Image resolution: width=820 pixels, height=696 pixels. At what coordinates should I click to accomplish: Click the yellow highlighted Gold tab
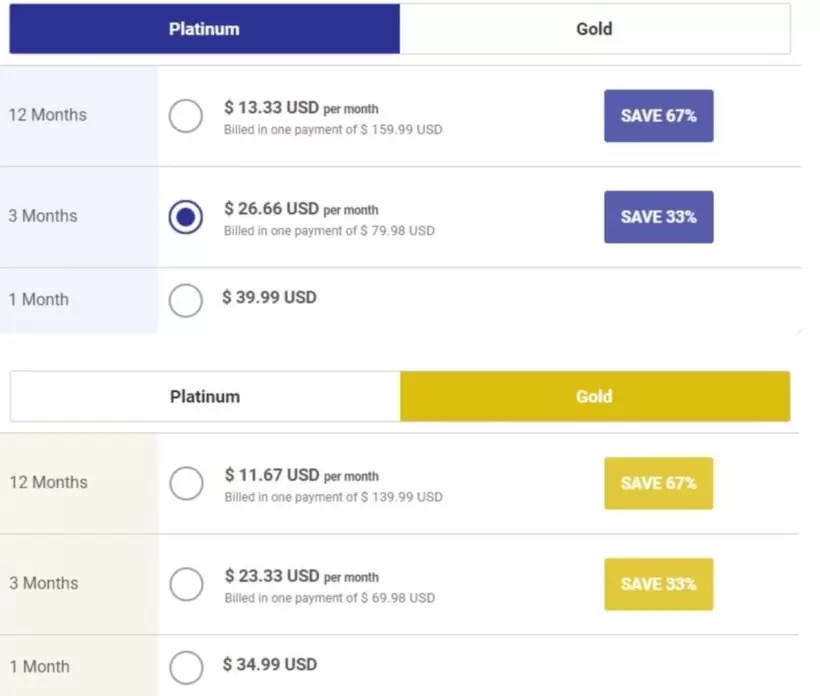594,396
